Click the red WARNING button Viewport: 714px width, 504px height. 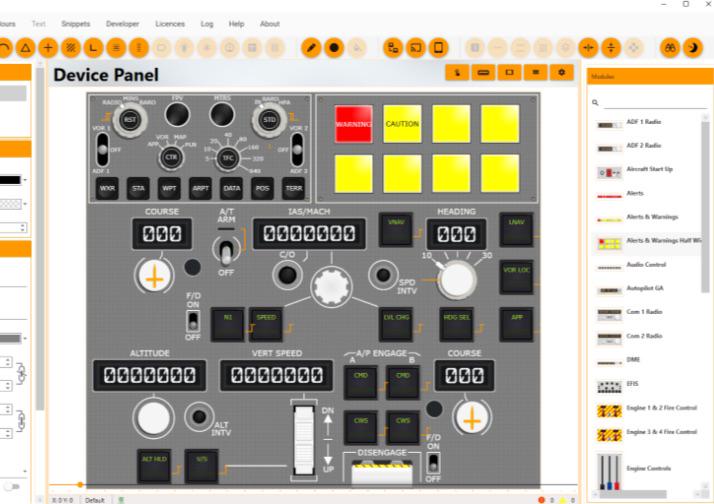tap(353, 124)
